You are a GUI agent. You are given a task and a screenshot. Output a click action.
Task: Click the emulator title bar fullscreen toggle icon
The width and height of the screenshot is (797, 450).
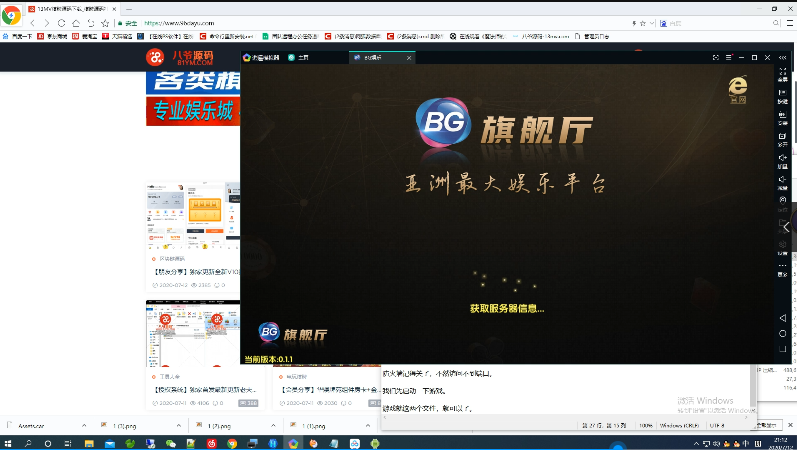pos(716,57)
